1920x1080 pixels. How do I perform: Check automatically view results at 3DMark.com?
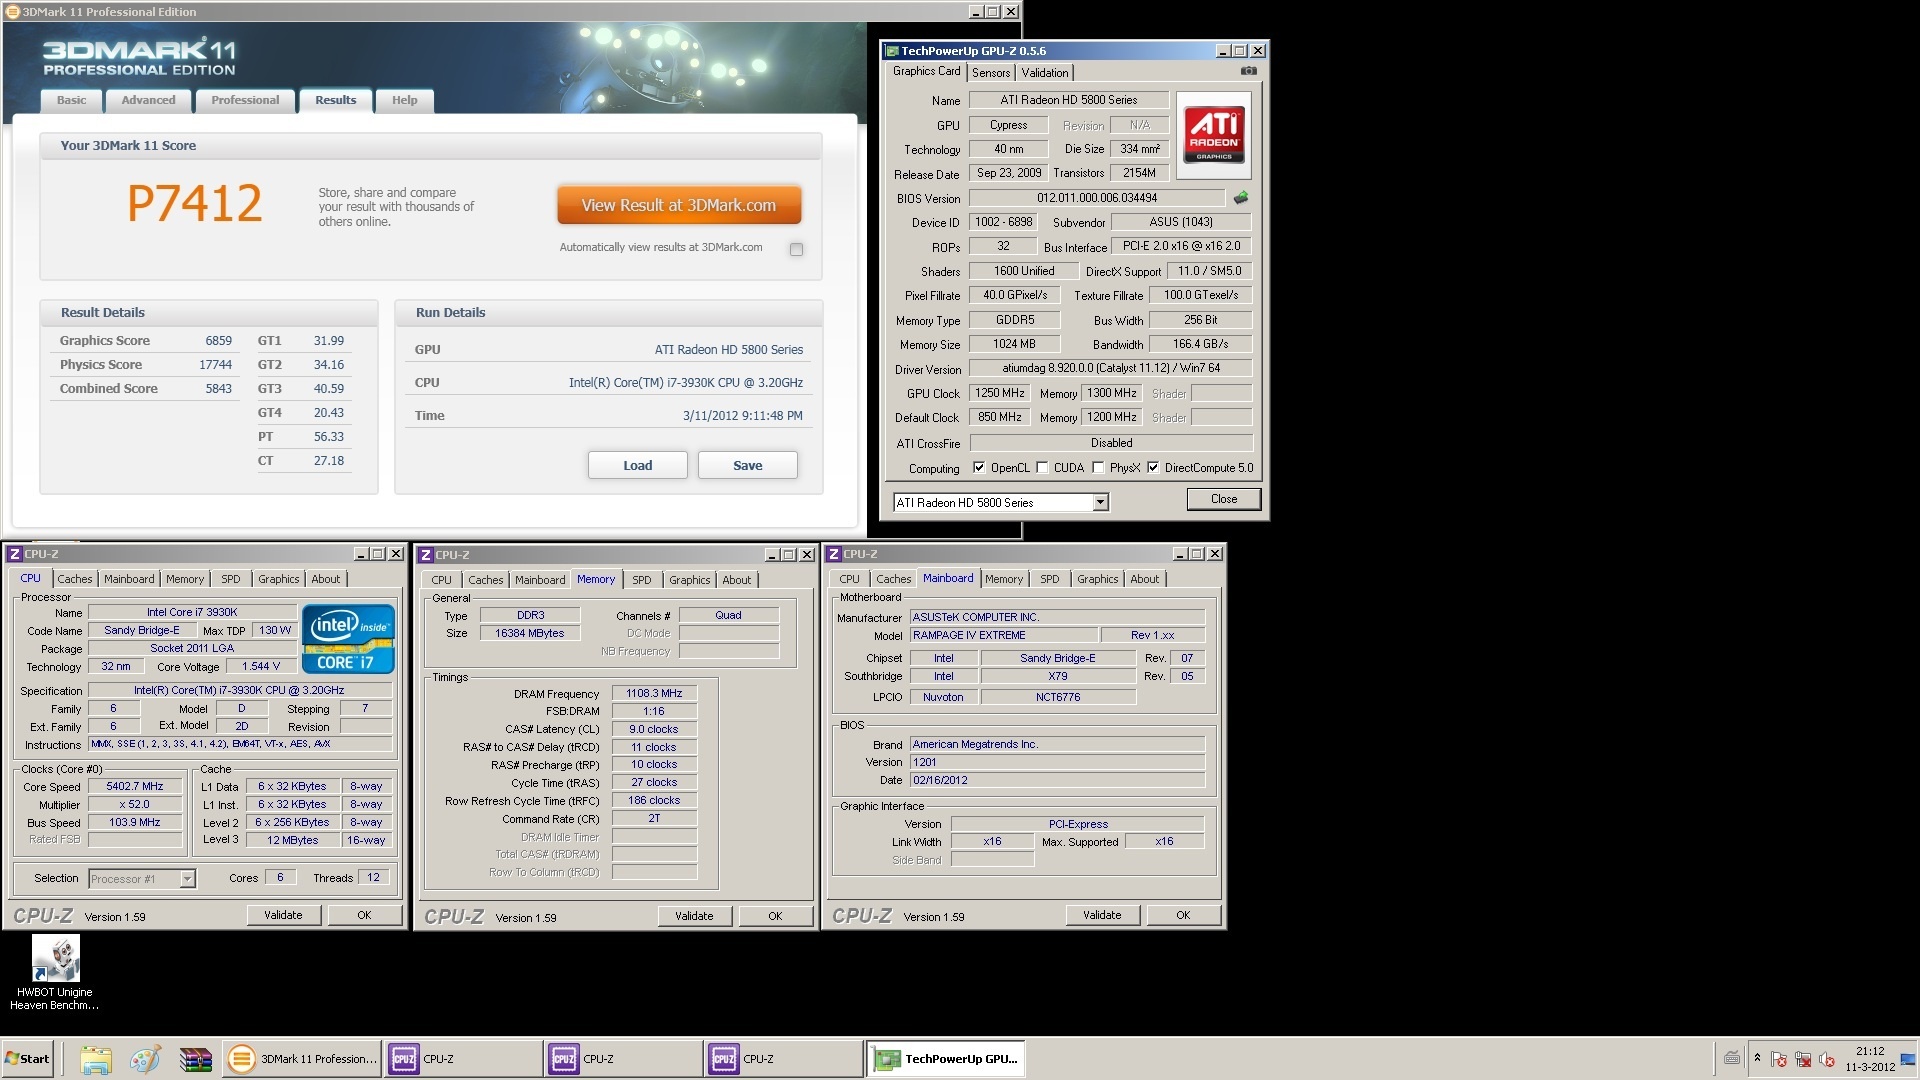pyautogui.click(x=796, y=249)
